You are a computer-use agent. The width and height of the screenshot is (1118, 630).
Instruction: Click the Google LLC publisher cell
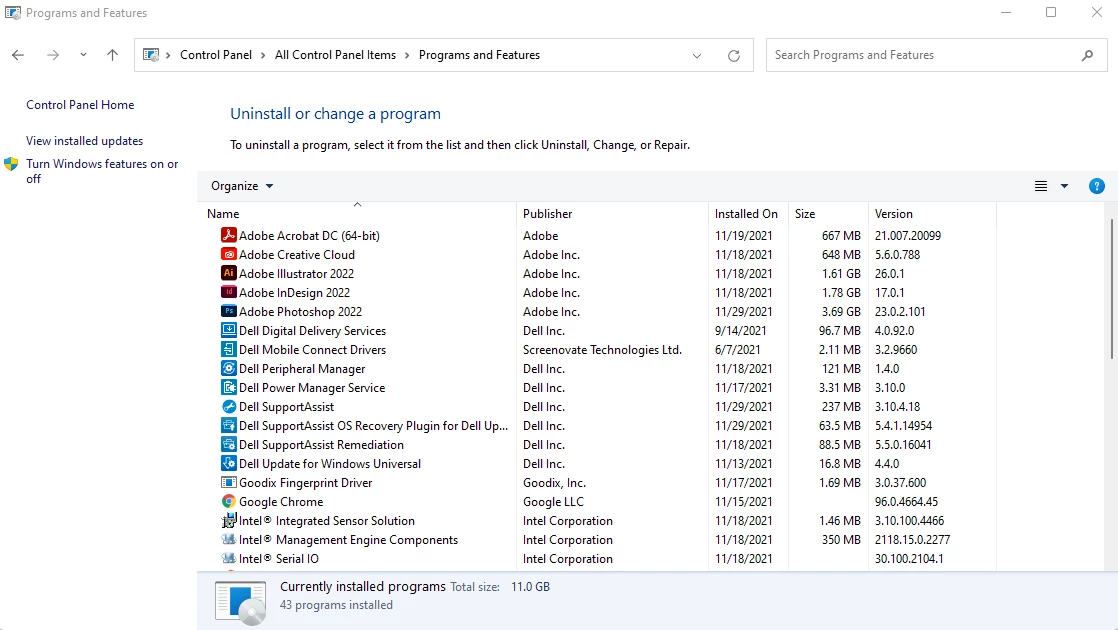tap(553, 501)
